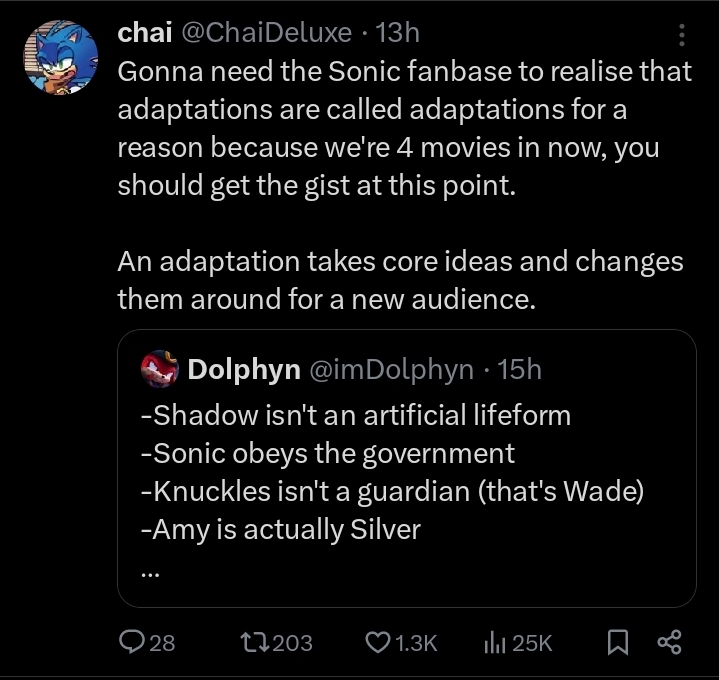Open the Dolphyn display name
The height and width of the screenshot is (680, 719).
(244, 369)
